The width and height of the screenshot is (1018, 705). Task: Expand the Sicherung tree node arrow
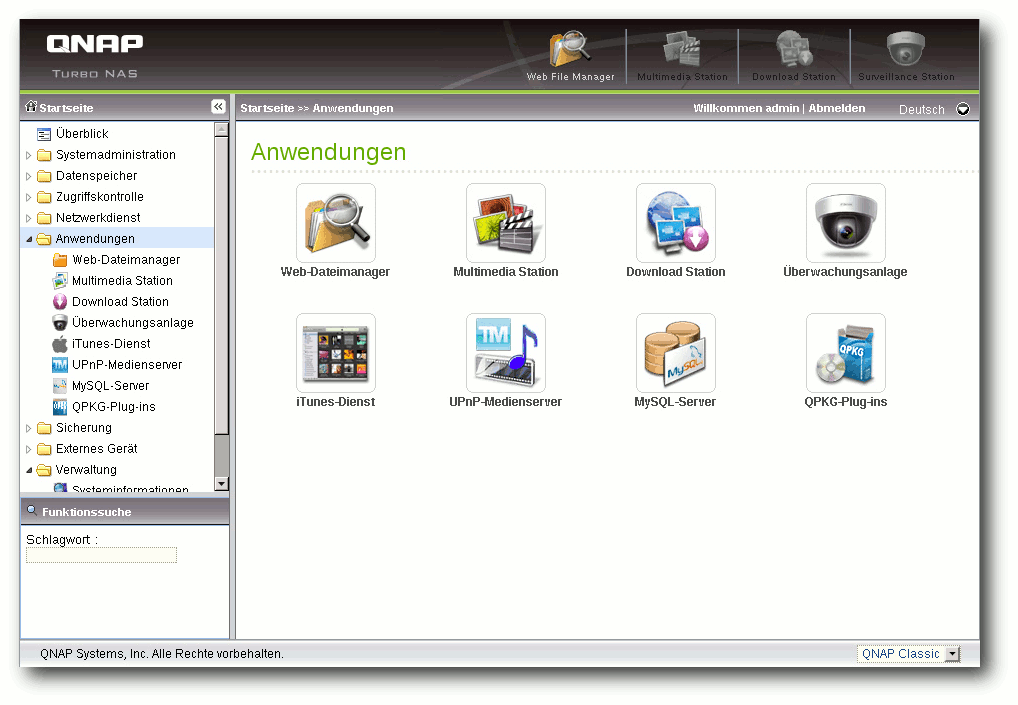coord(29,428)
